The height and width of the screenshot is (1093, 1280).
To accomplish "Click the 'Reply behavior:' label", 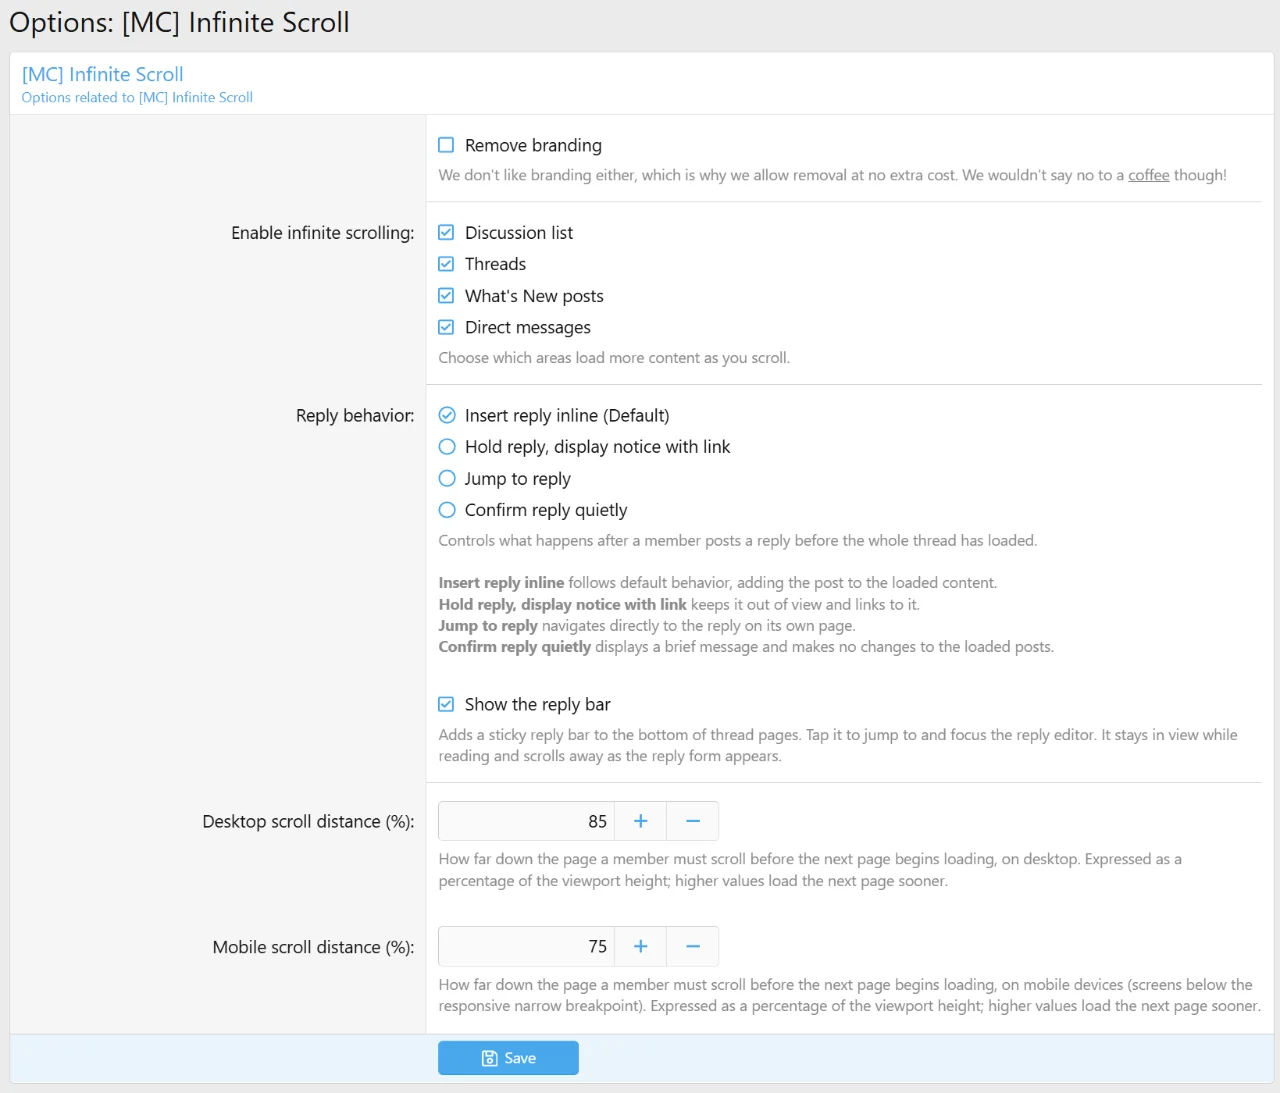I will (355, 416).
